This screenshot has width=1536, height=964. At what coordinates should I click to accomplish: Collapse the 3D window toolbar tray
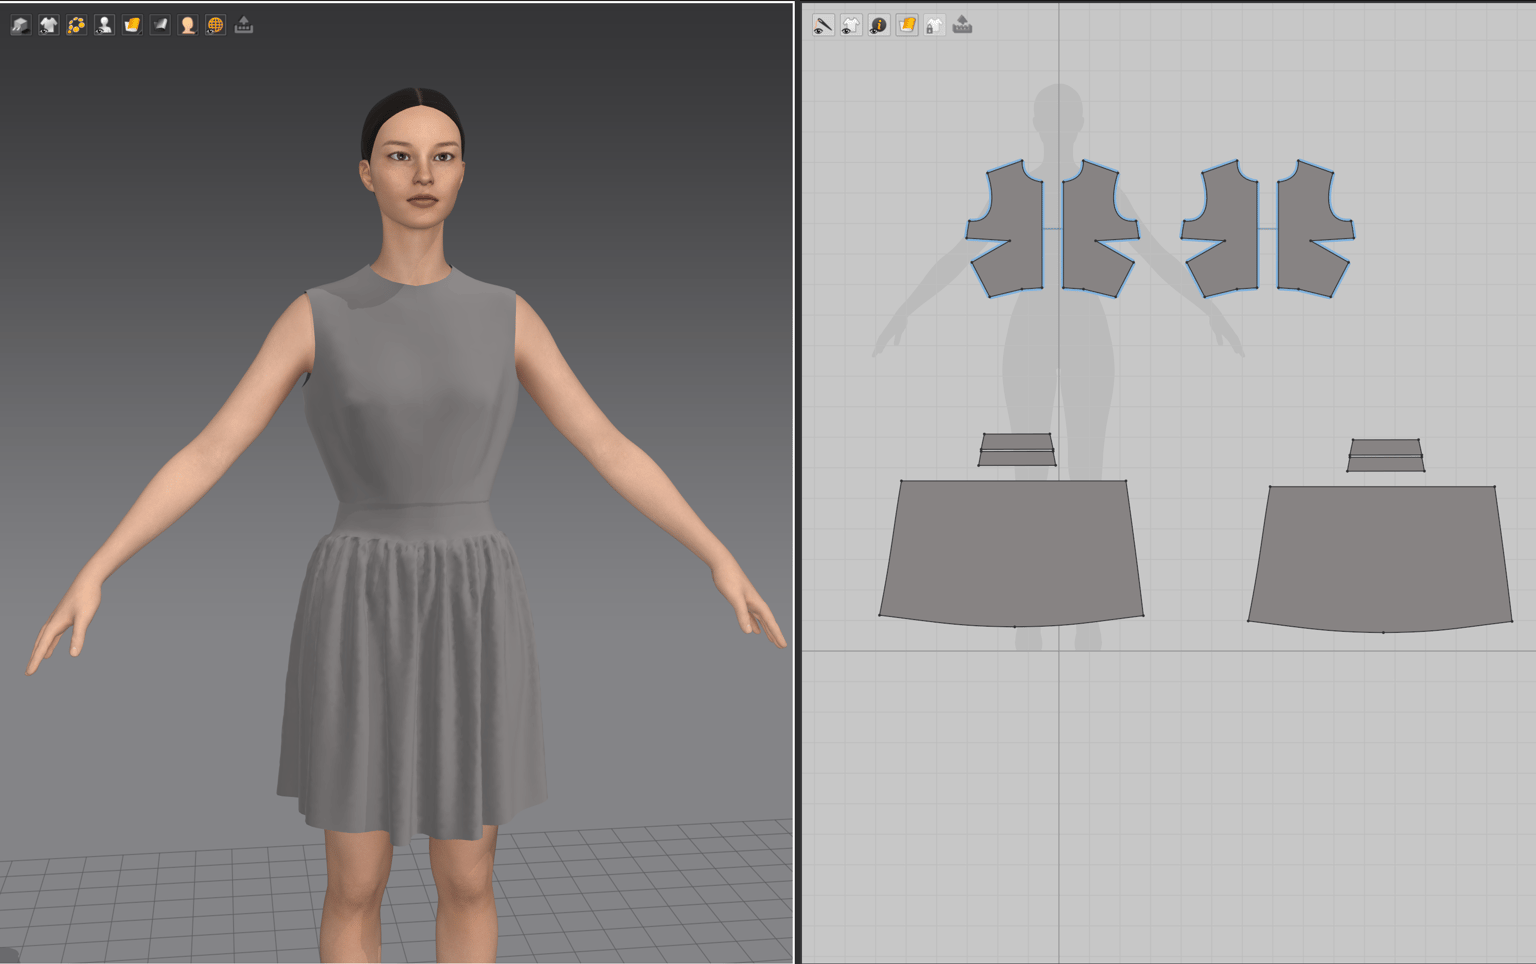pyautogui.click(x=244, y=25)
